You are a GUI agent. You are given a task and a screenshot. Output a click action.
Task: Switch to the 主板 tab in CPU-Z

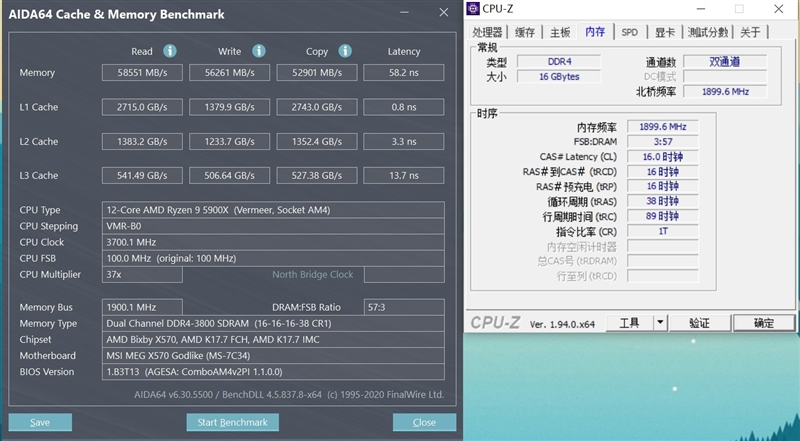pos(560,32)
